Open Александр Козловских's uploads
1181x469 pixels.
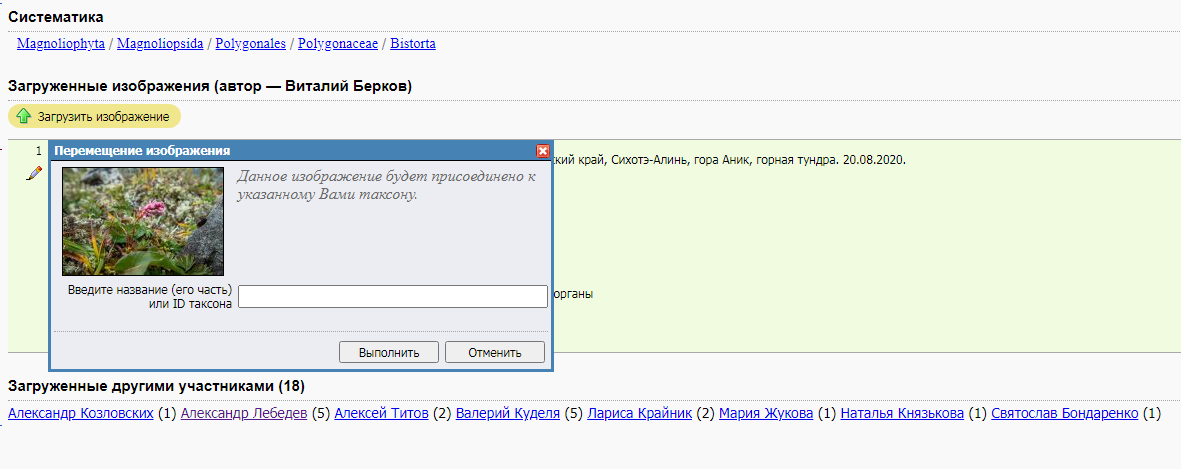[81, 413]
